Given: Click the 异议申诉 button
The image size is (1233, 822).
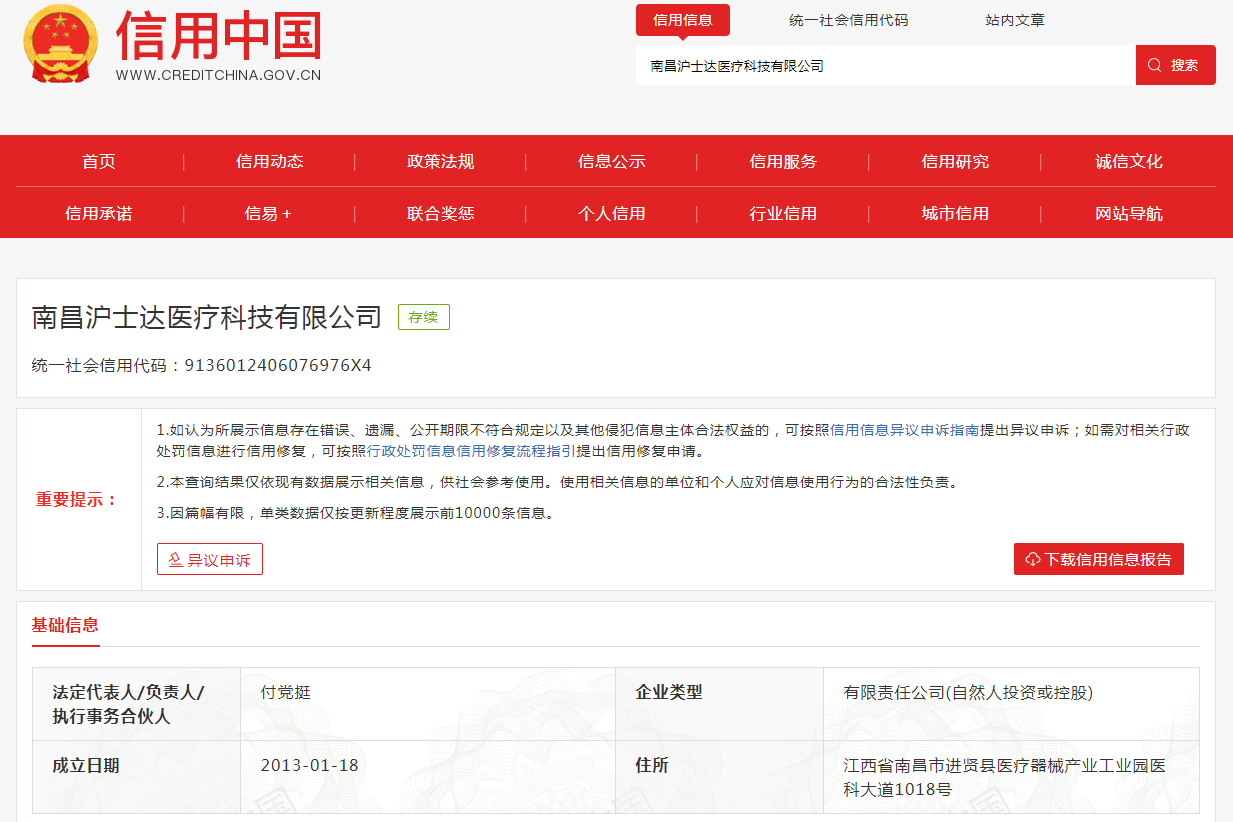Looking at the screenshot, I should click(210, 560).
